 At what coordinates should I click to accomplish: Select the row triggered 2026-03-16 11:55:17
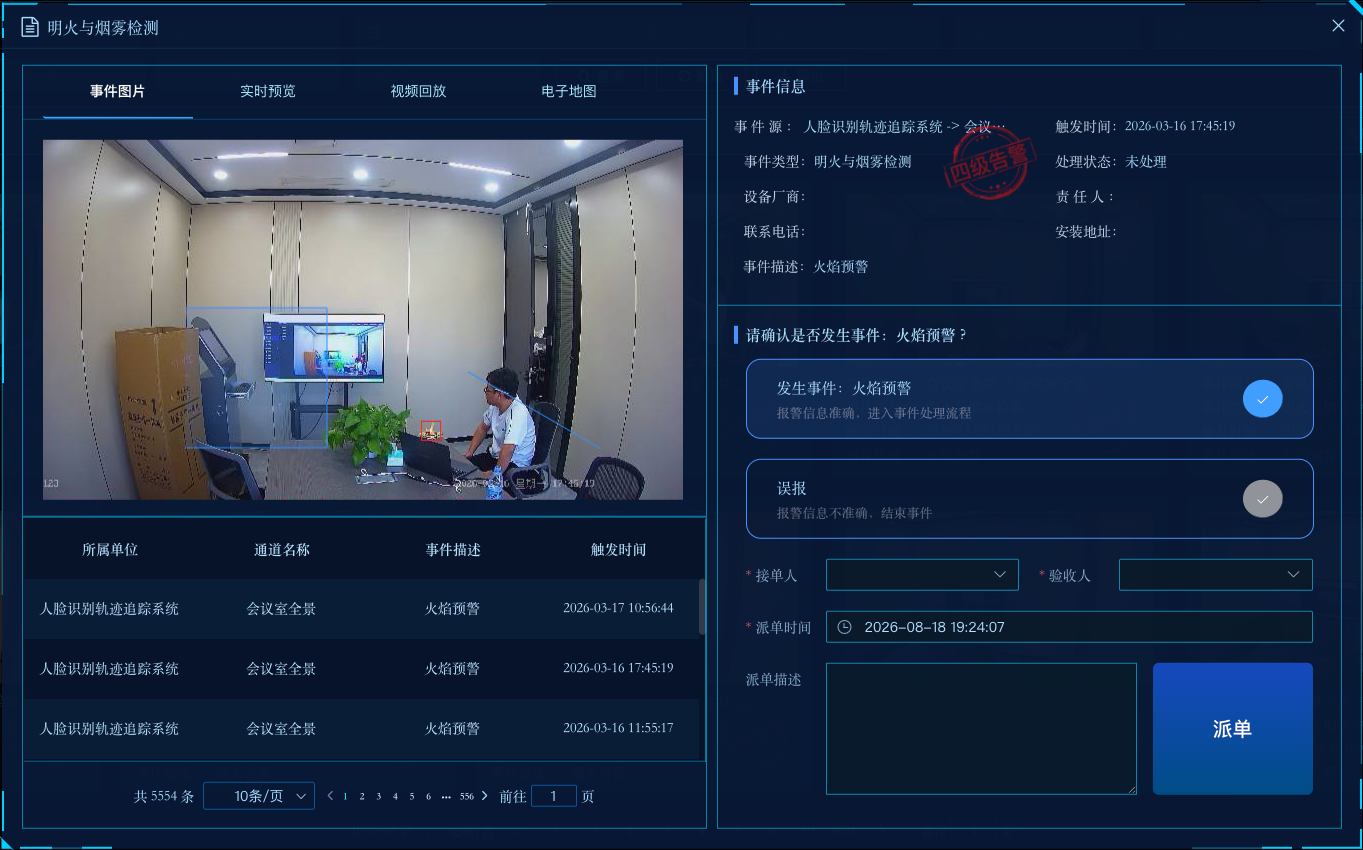[361, 729]
